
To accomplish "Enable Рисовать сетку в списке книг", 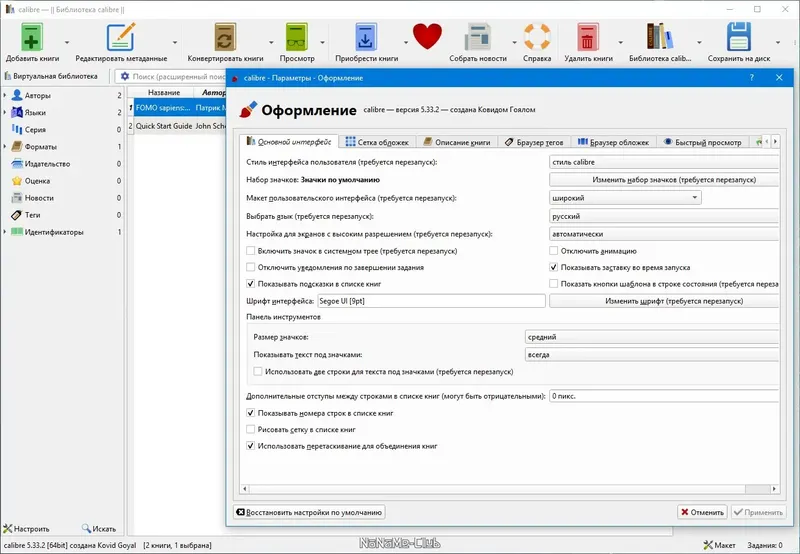I will [251, 429].
